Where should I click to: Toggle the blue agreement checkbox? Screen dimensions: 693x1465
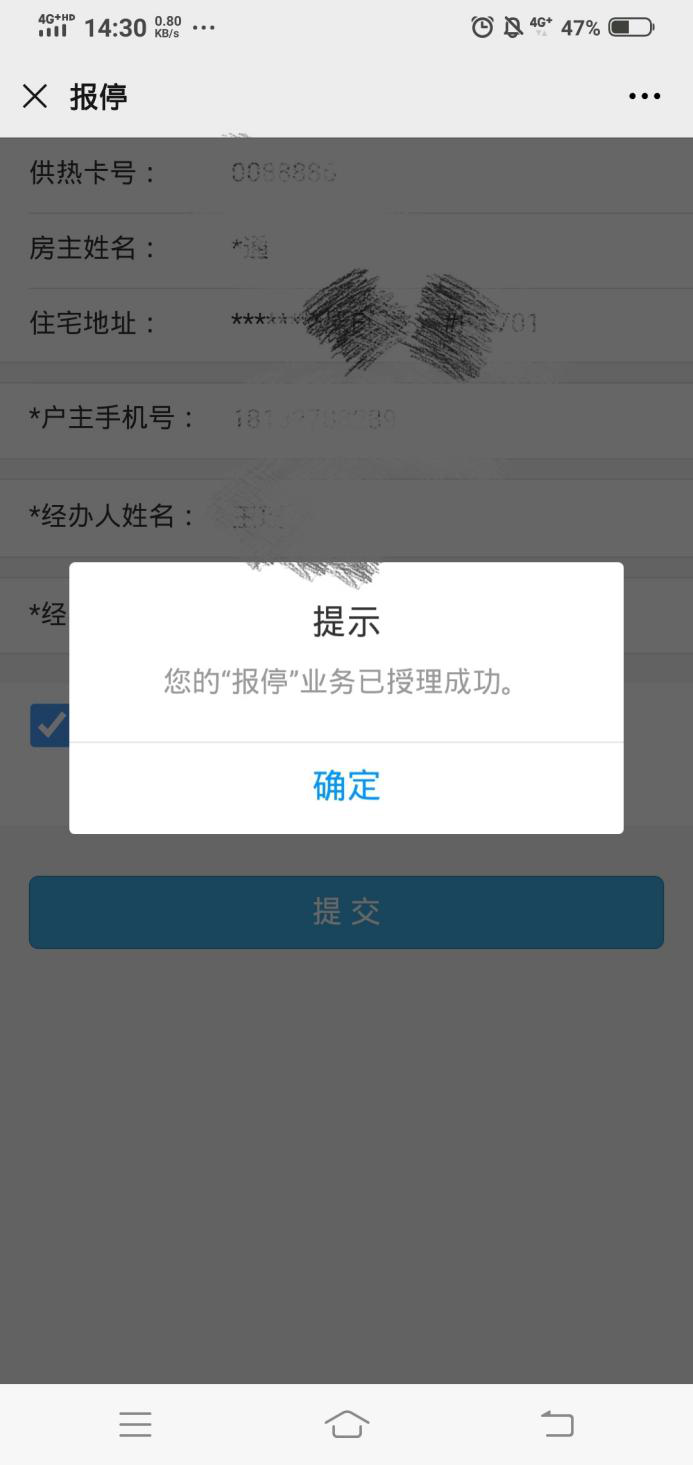click(49, 725)
